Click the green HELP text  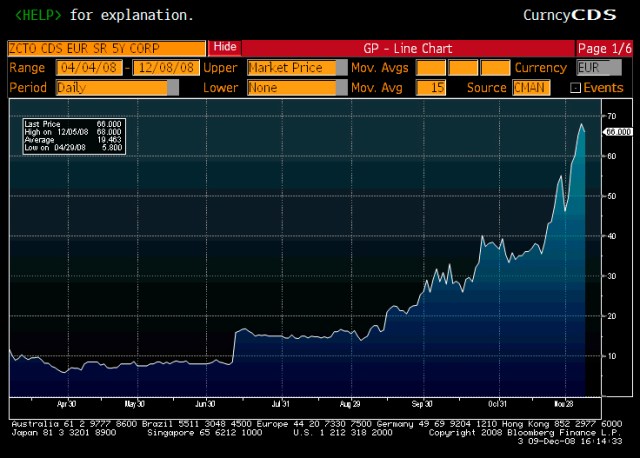click(x=38, y=15)
